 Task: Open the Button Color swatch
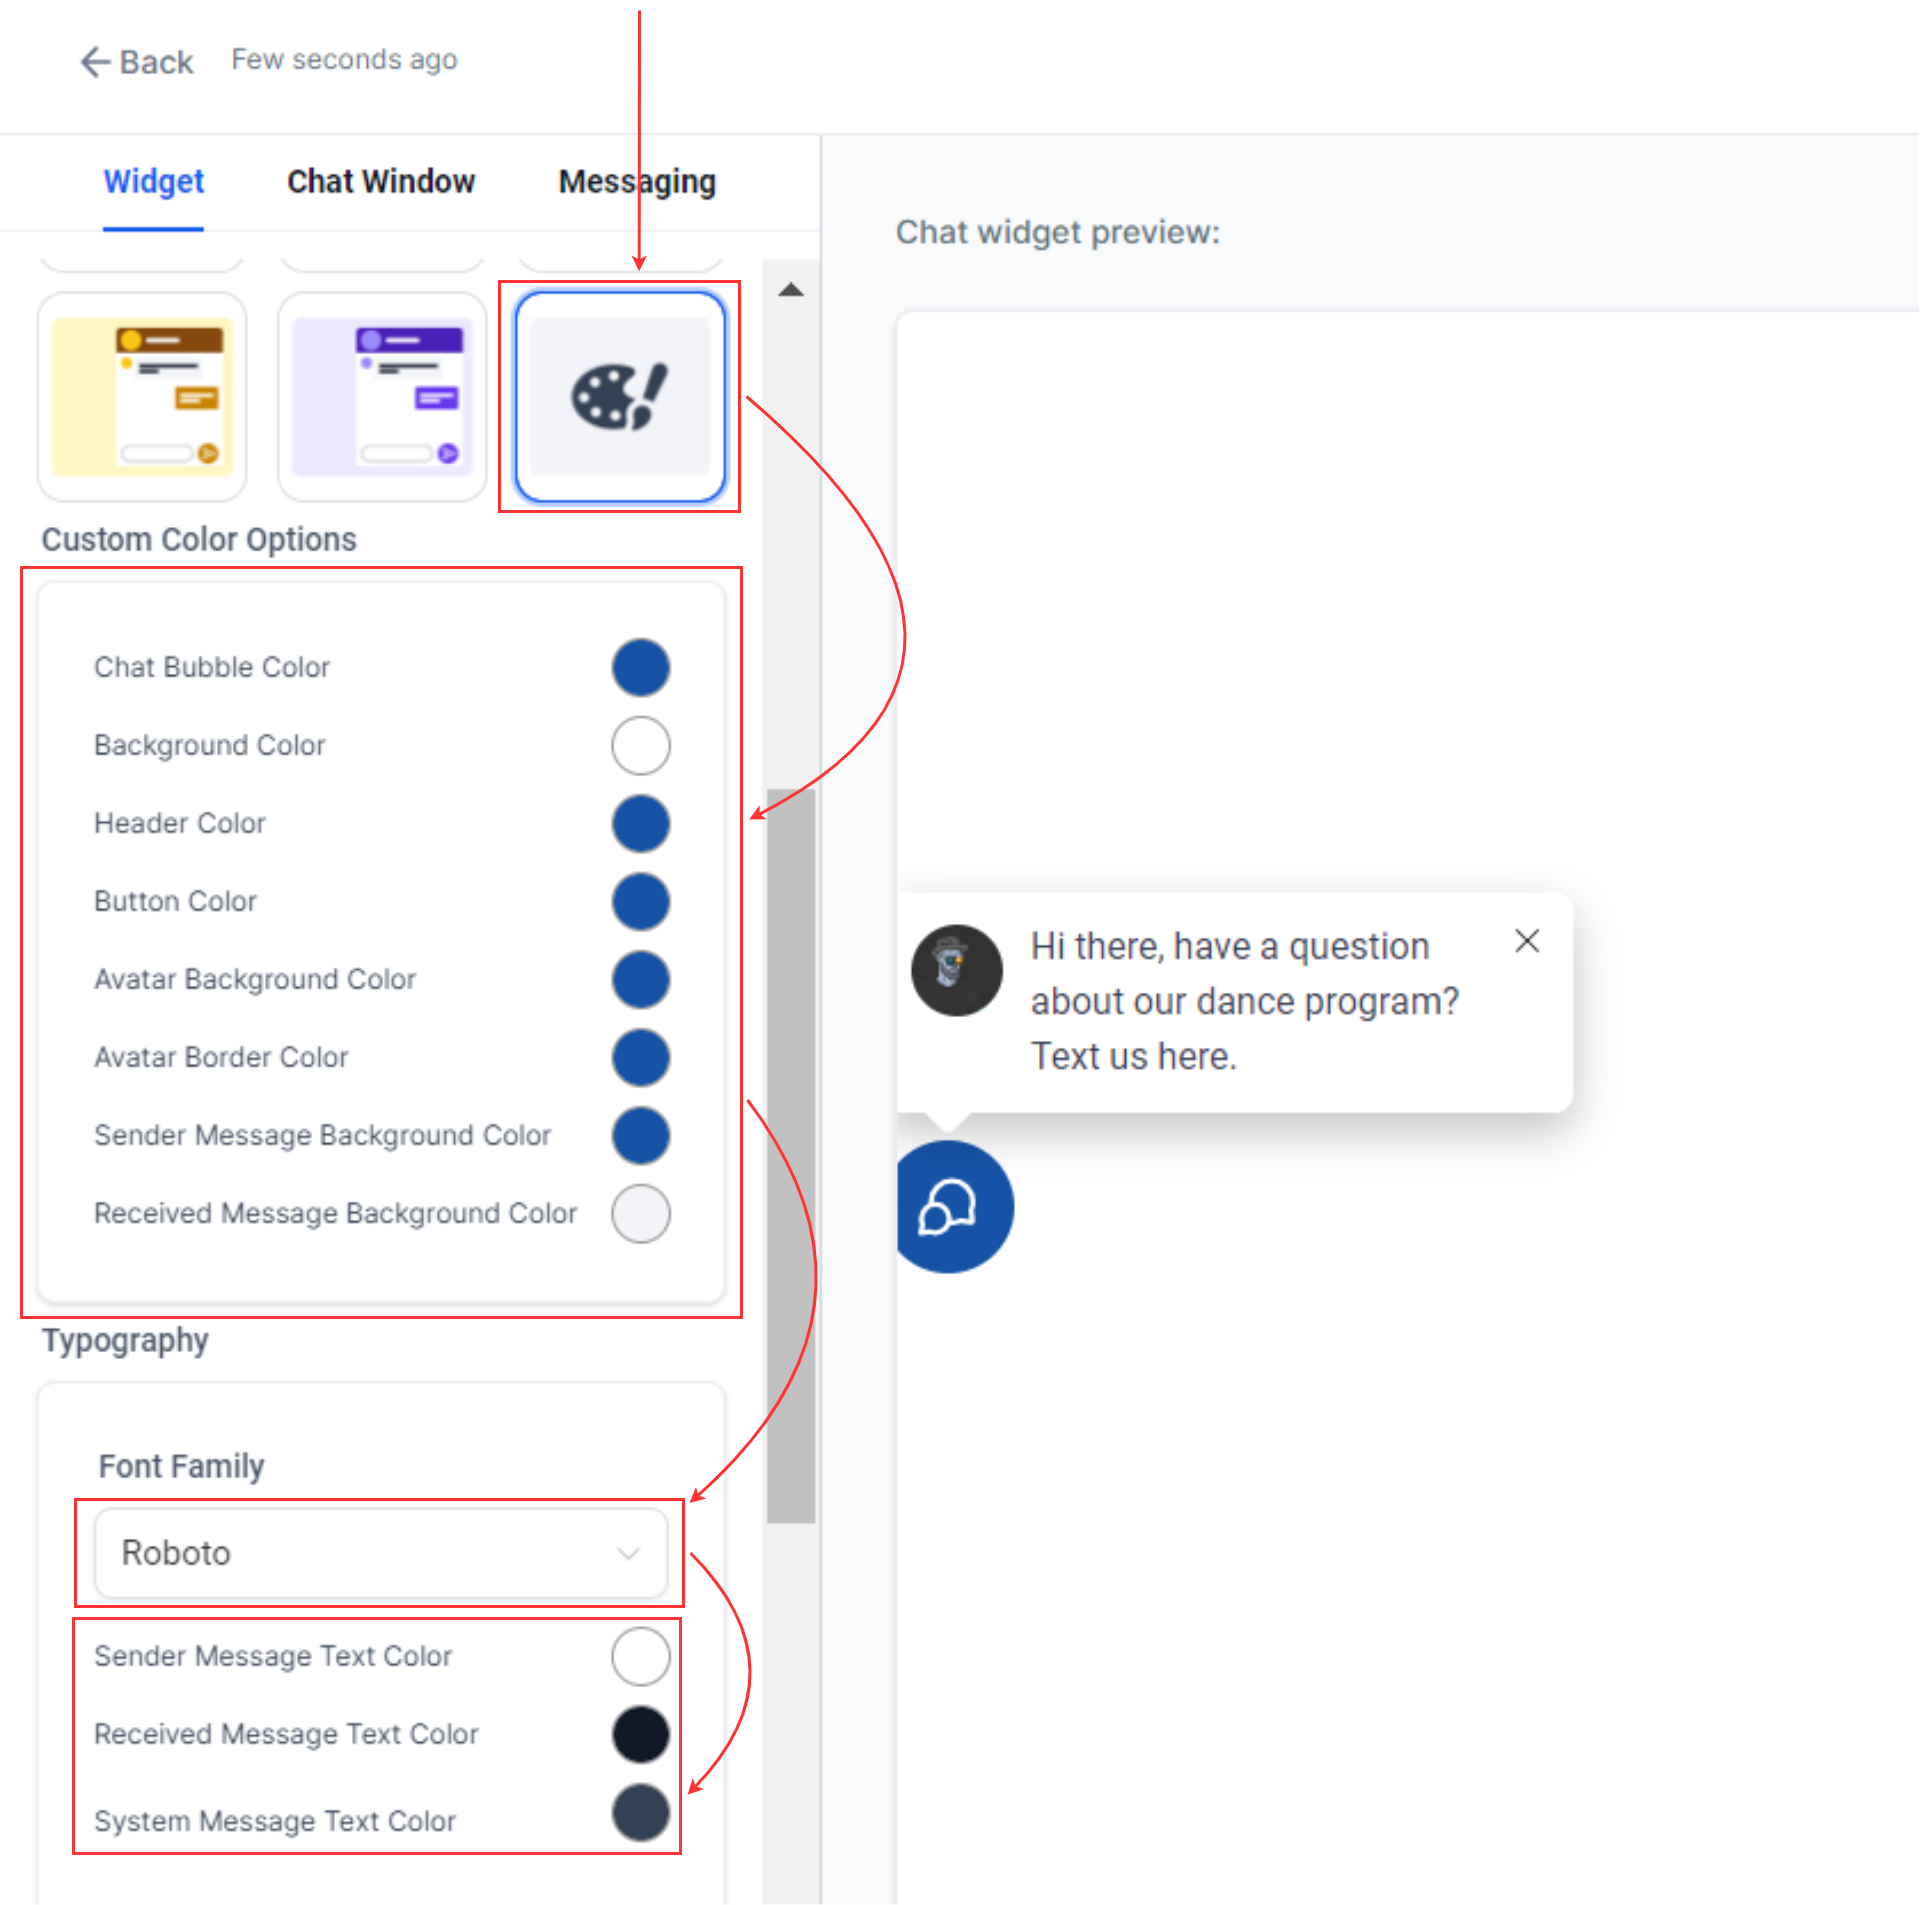click(x=640, y=901)
